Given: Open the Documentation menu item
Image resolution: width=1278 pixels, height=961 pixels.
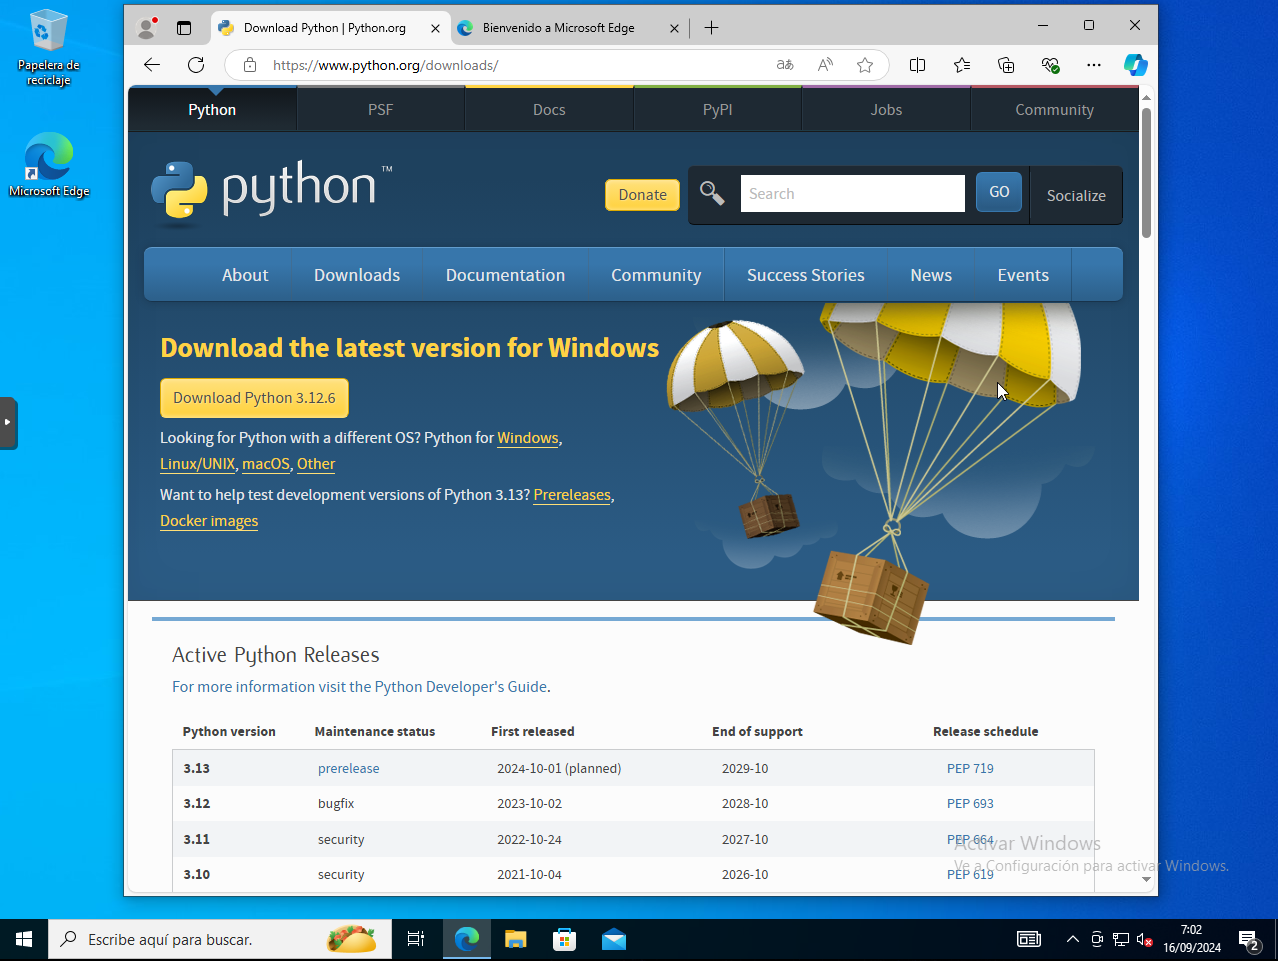Looking at the screenshot, I should (x=505, y=275).
